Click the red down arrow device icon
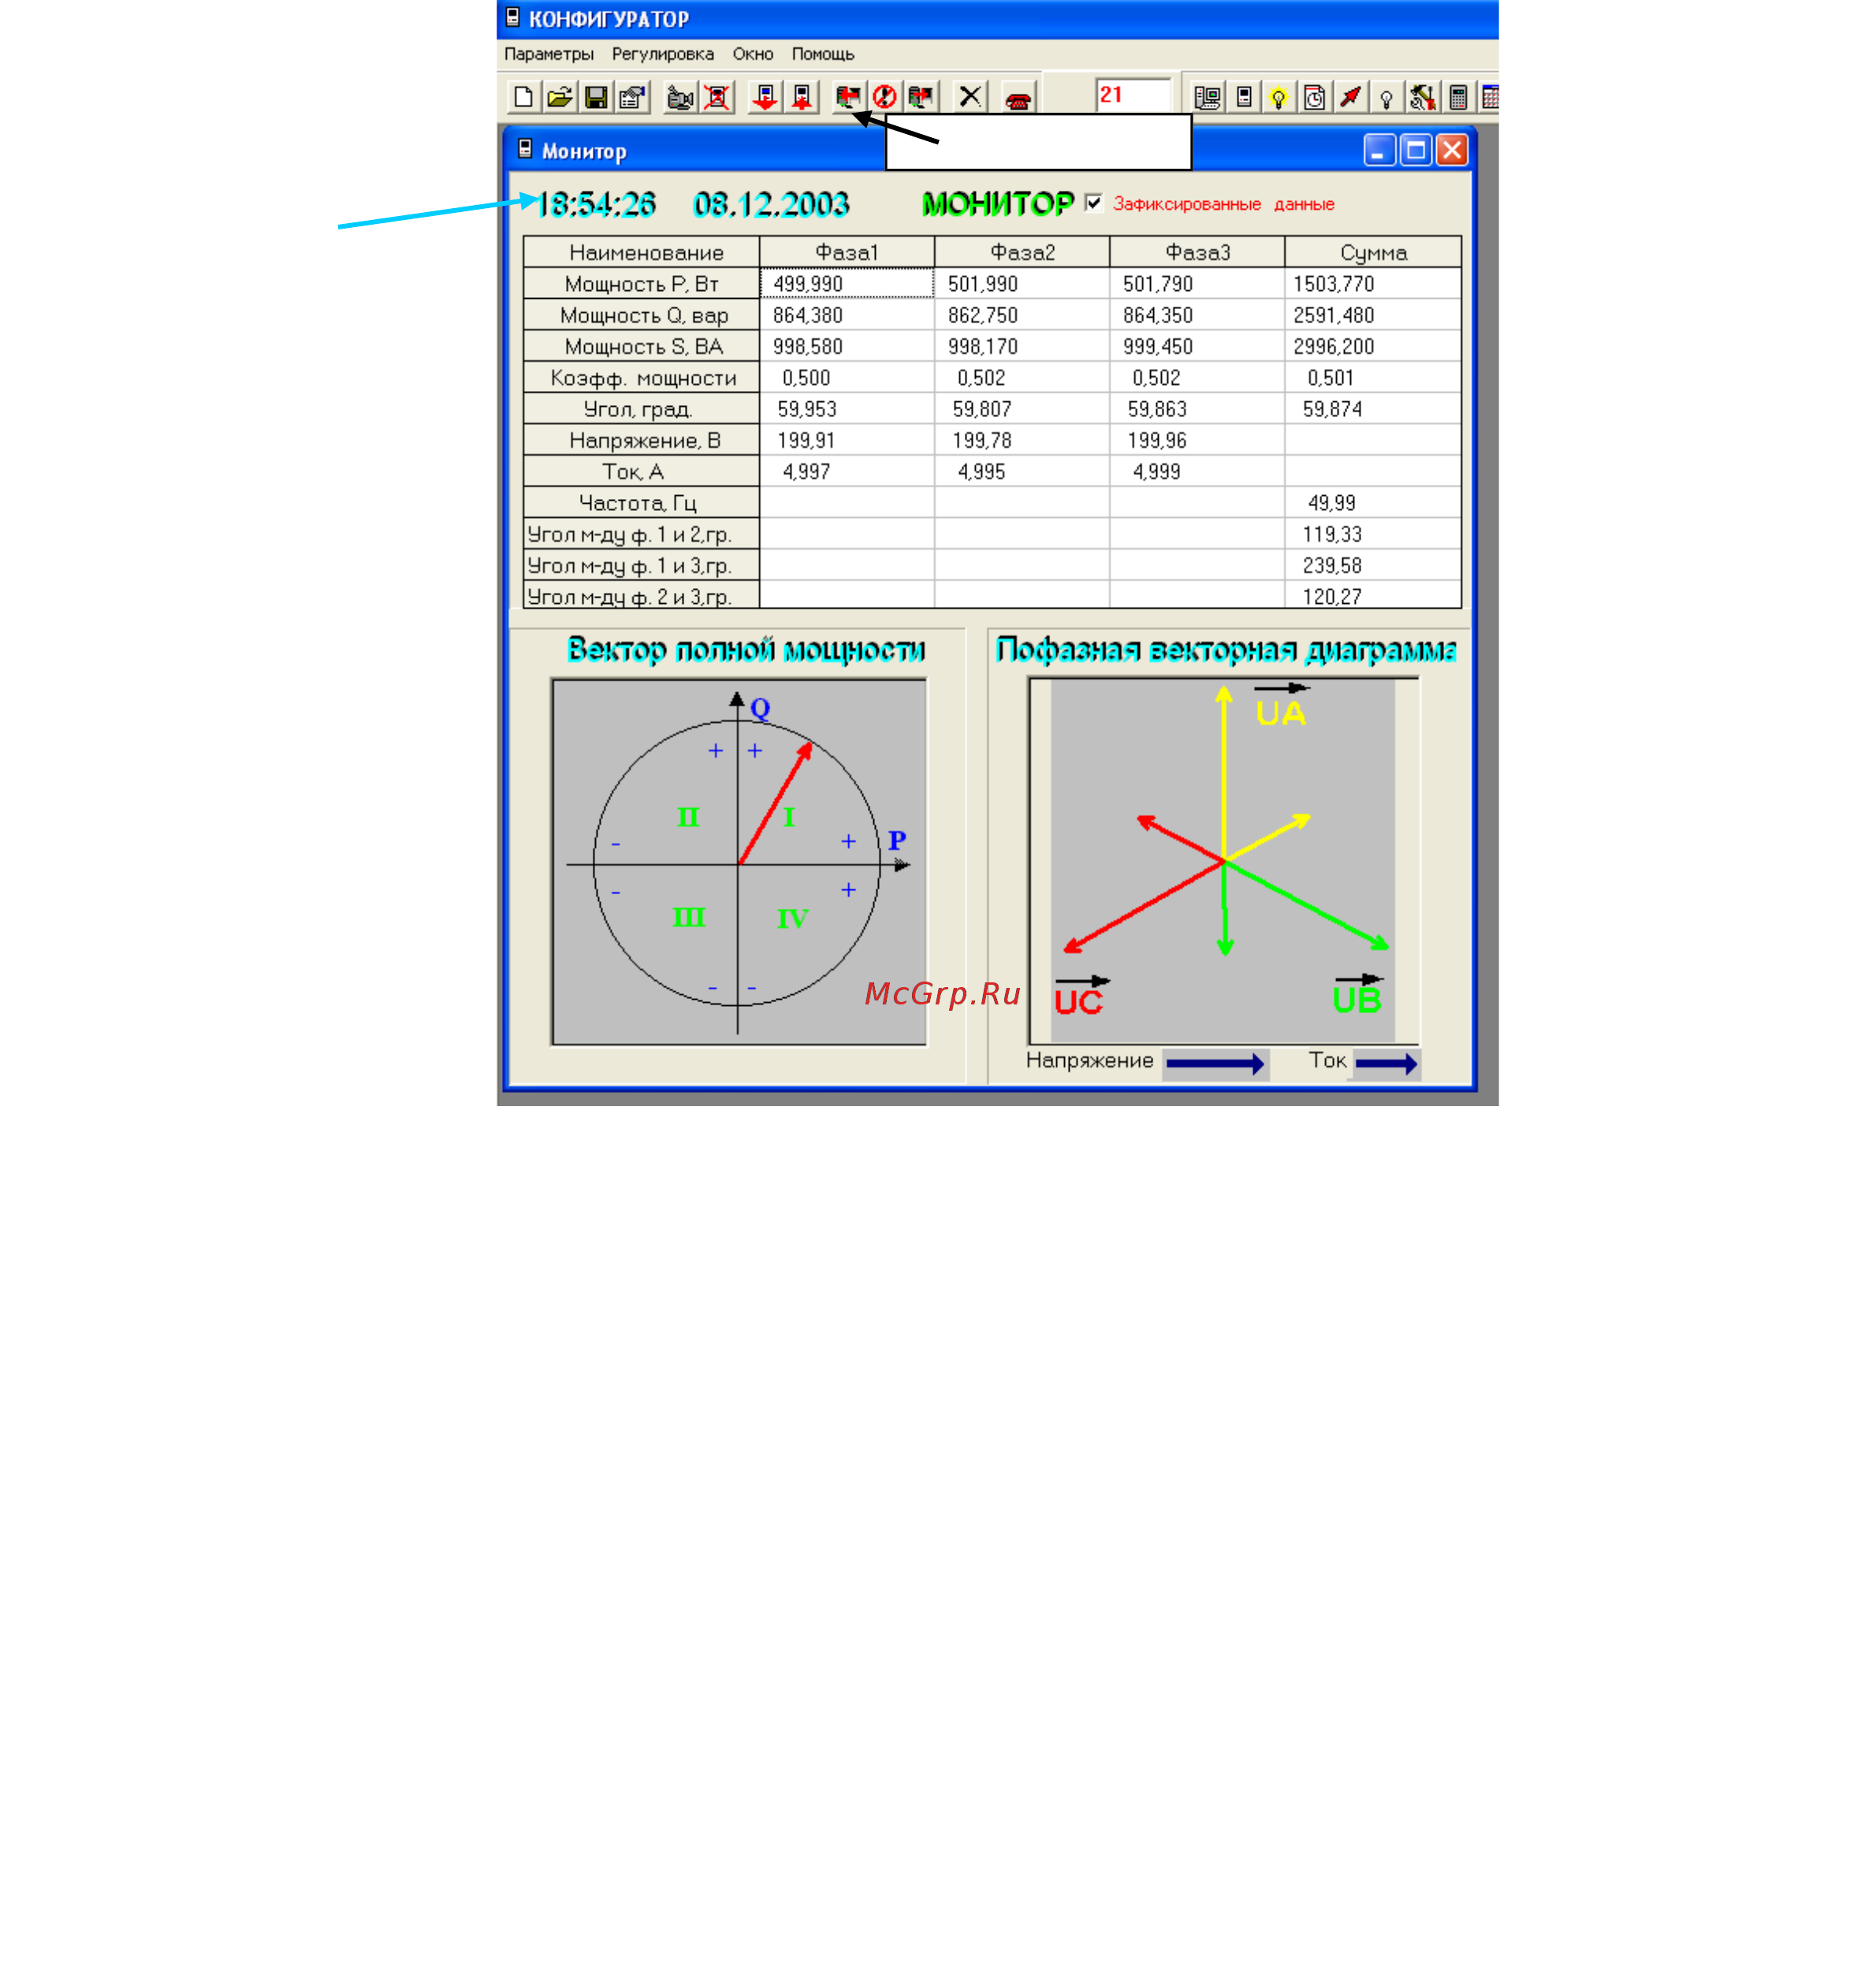This screenshot has height=1986, width=1876. [x=765, y=97]
